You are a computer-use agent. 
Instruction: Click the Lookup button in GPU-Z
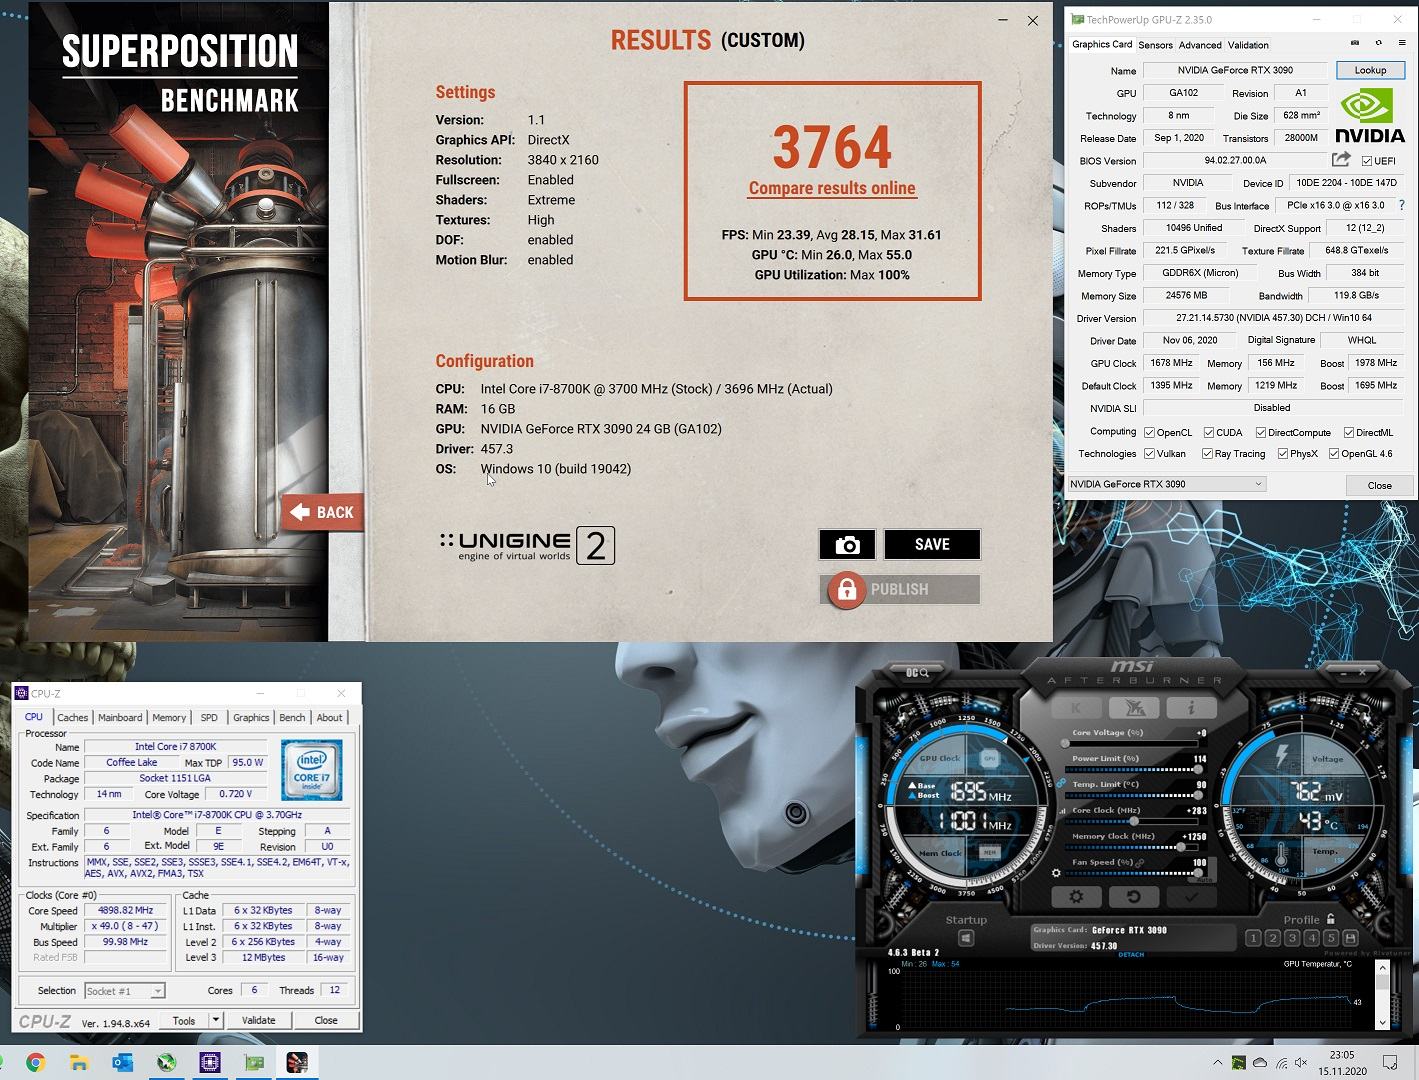coord(1370,70)
